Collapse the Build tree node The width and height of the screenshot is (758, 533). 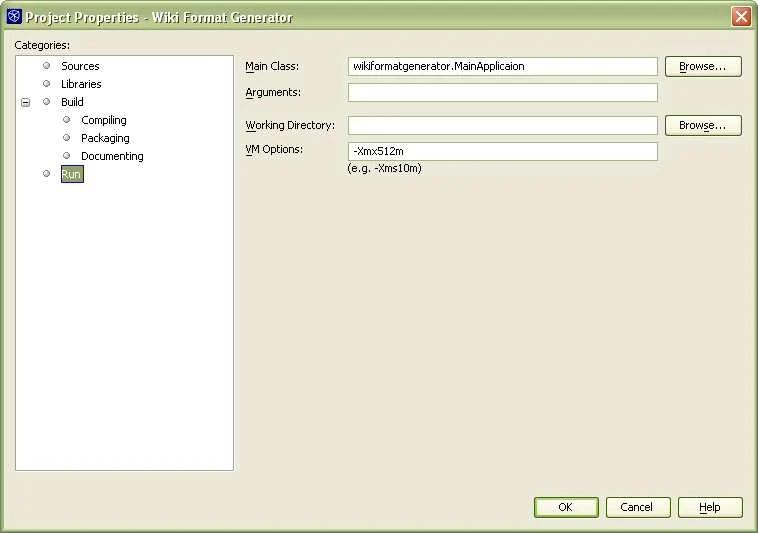click(26, 102)
